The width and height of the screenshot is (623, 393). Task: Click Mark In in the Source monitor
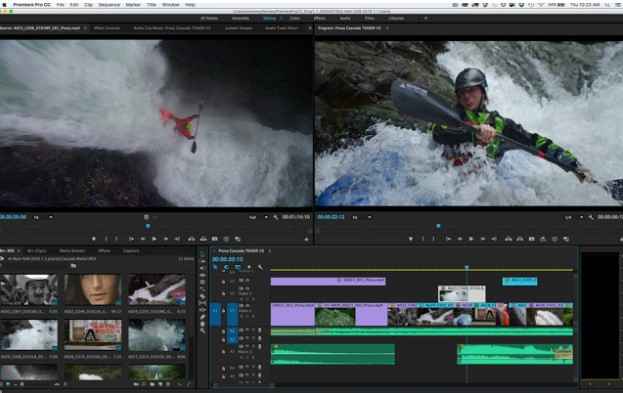(x=106, y=239)
